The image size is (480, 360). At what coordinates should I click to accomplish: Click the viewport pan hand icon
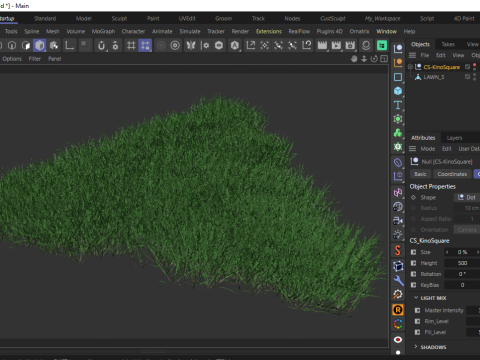pyautogui.click(x=354, y=59)
